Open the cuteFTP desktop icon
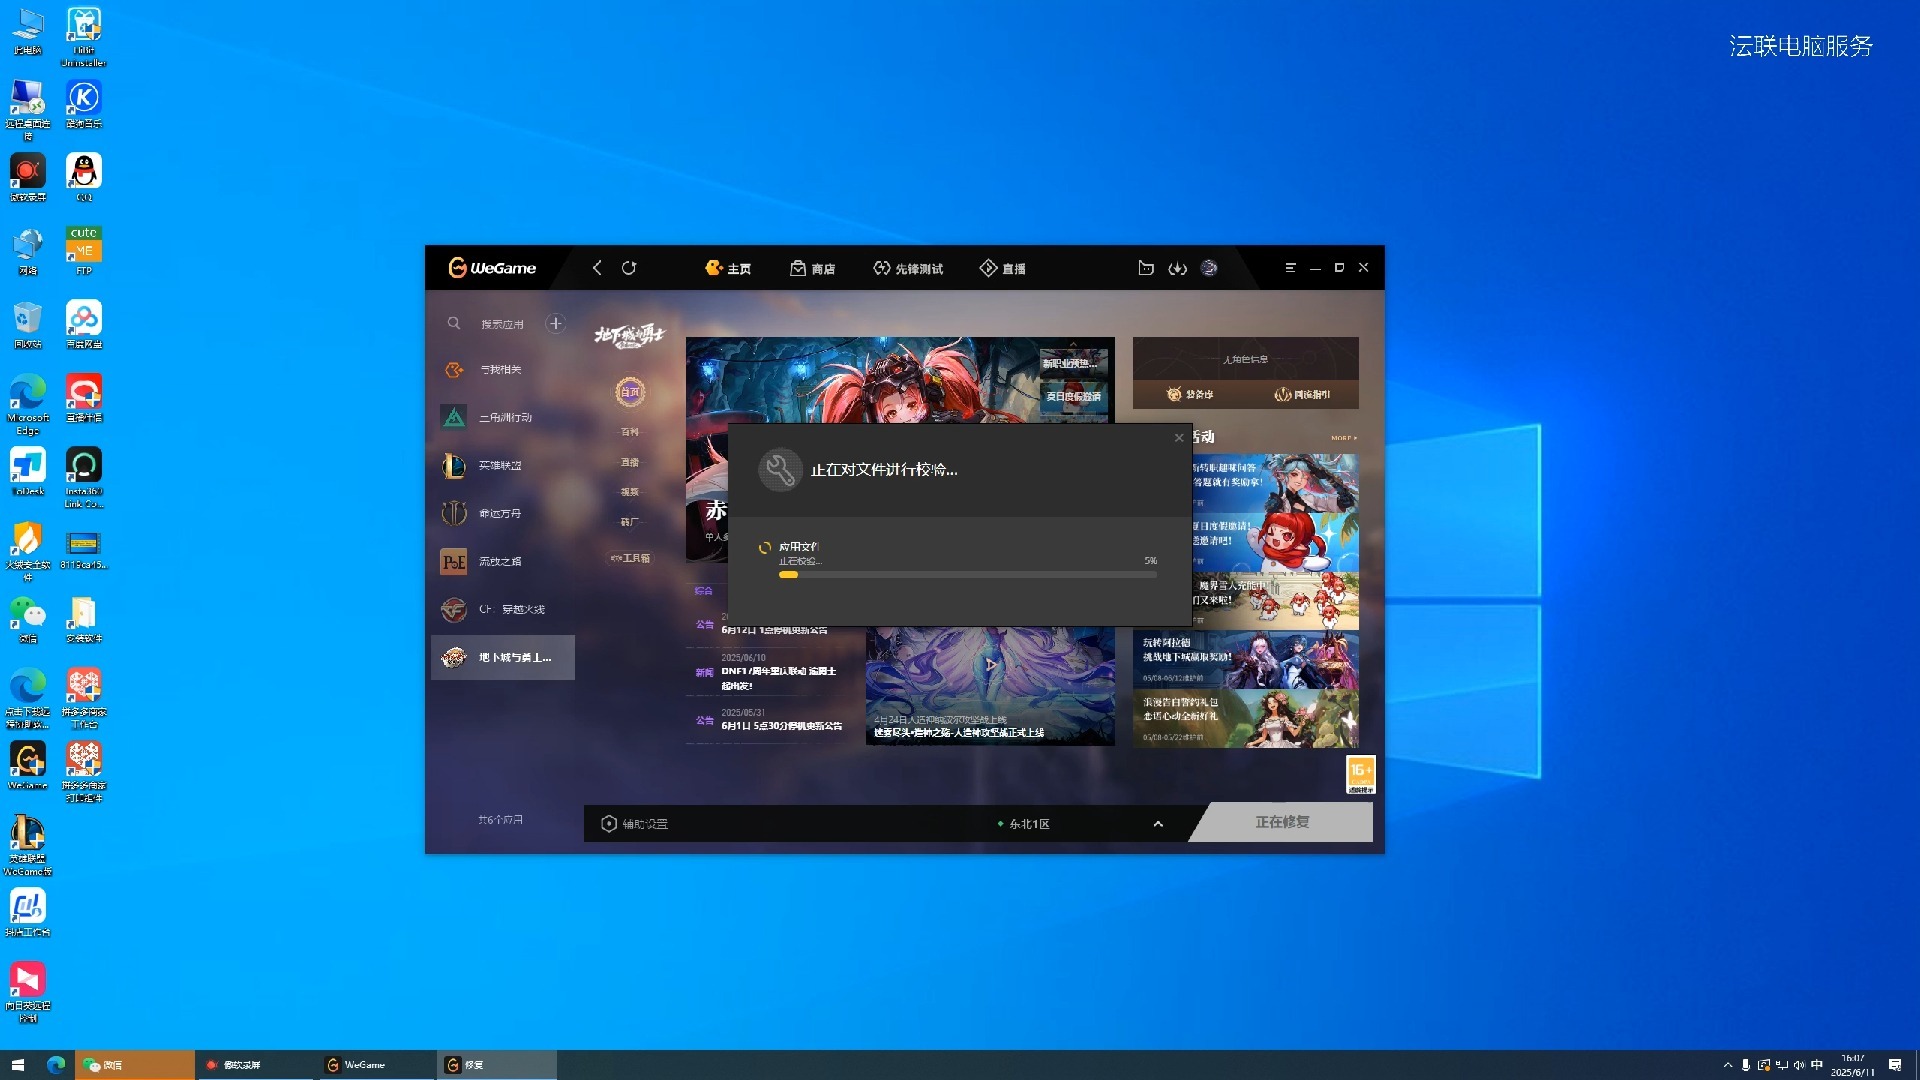1920x1080 pixels. click(84, 251)
